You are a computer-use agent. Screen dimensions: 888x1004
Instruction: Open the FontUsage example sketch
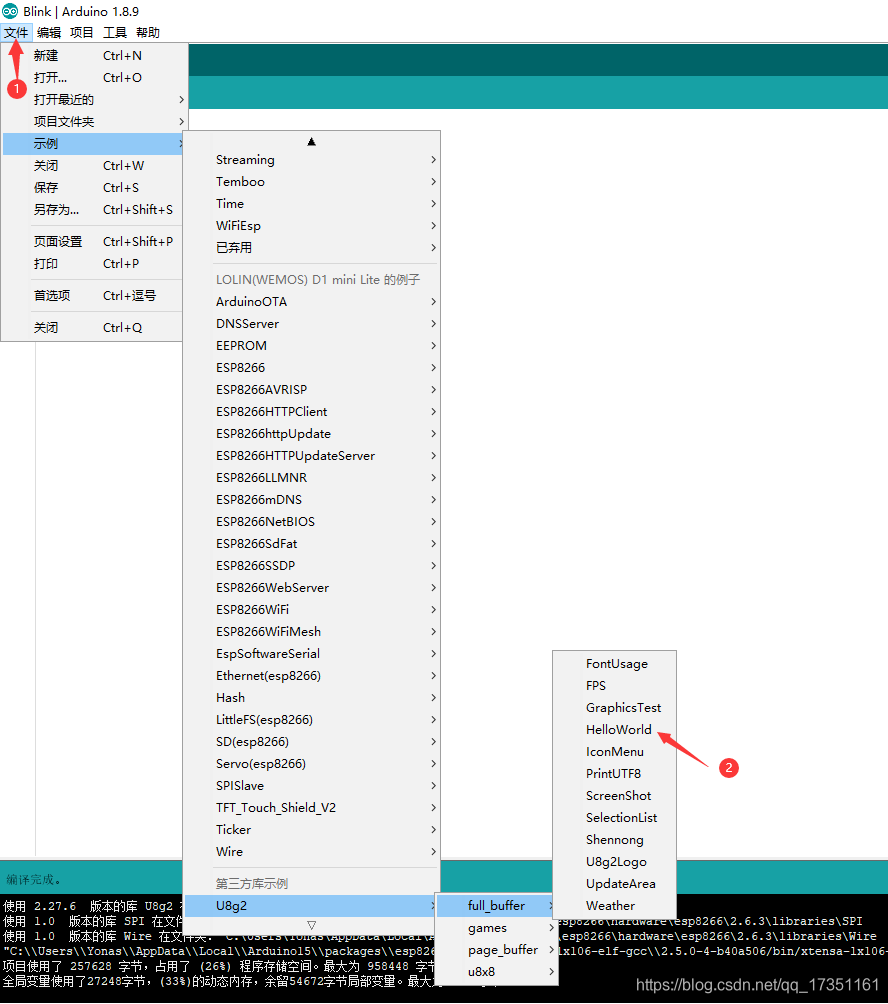point(615,664)
